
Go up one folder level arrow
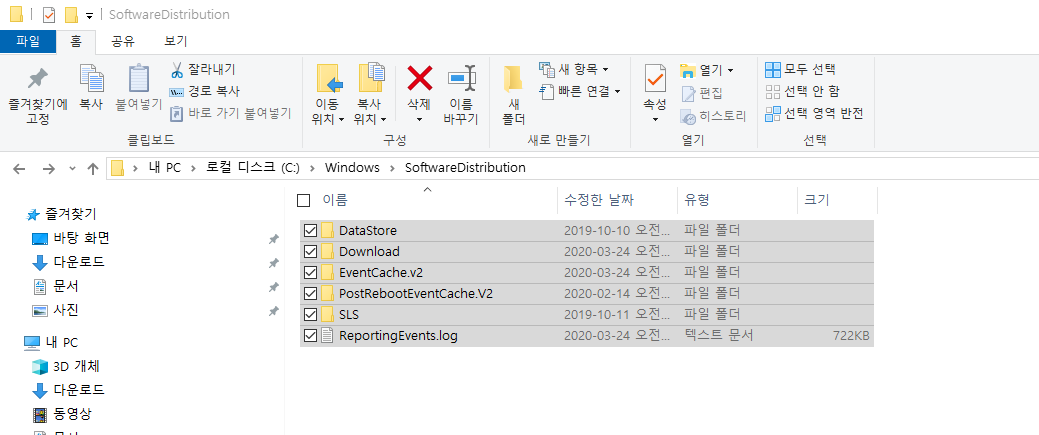93,168
